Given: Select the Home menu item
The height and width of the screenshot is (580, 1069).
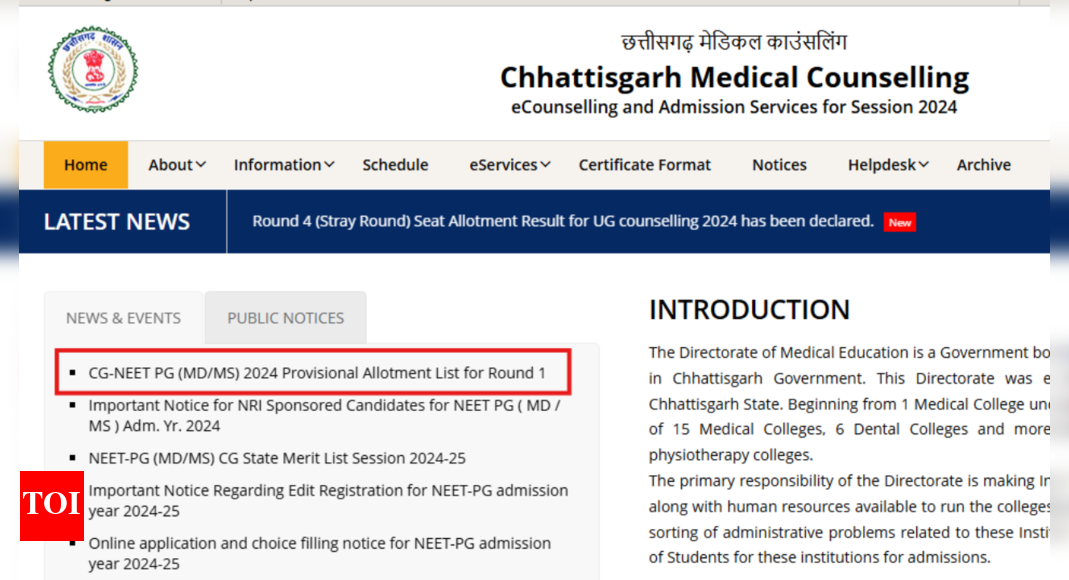Looking at the screenshot, I should pos(85,165).
